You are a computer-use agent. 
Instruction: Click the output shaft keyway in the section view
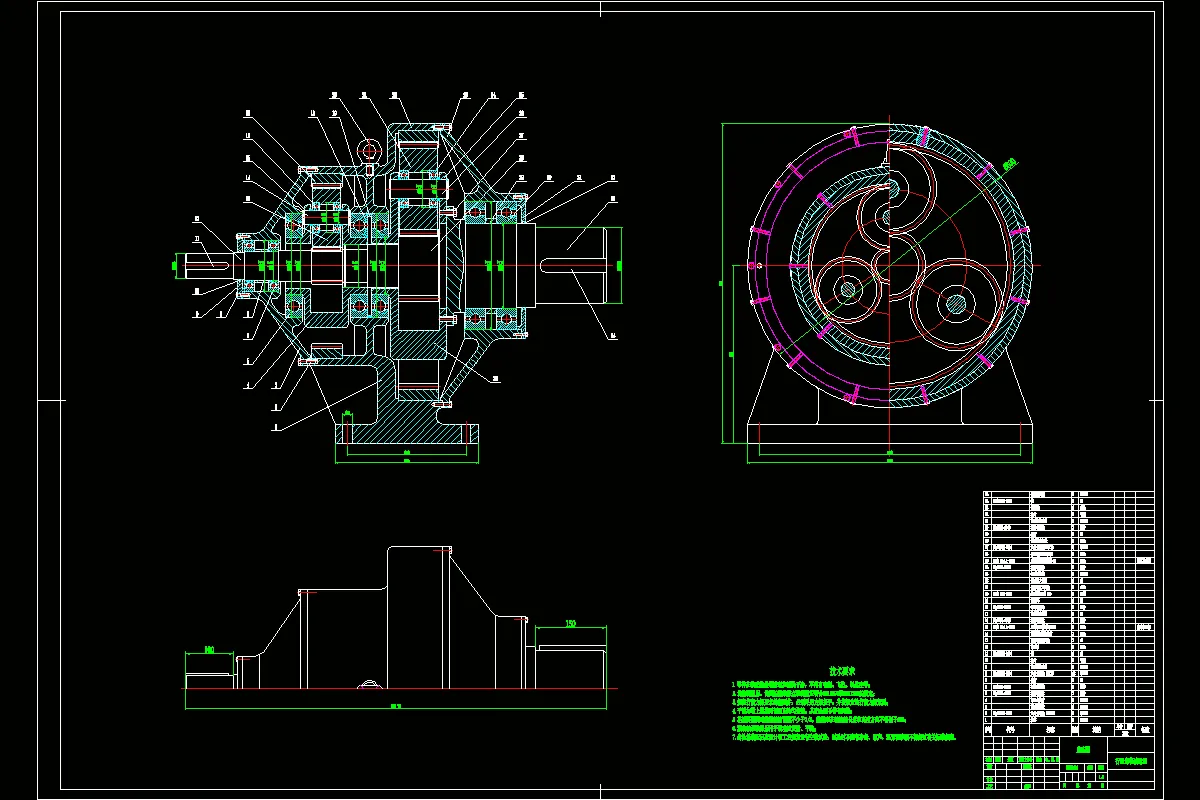click(575, 264)
